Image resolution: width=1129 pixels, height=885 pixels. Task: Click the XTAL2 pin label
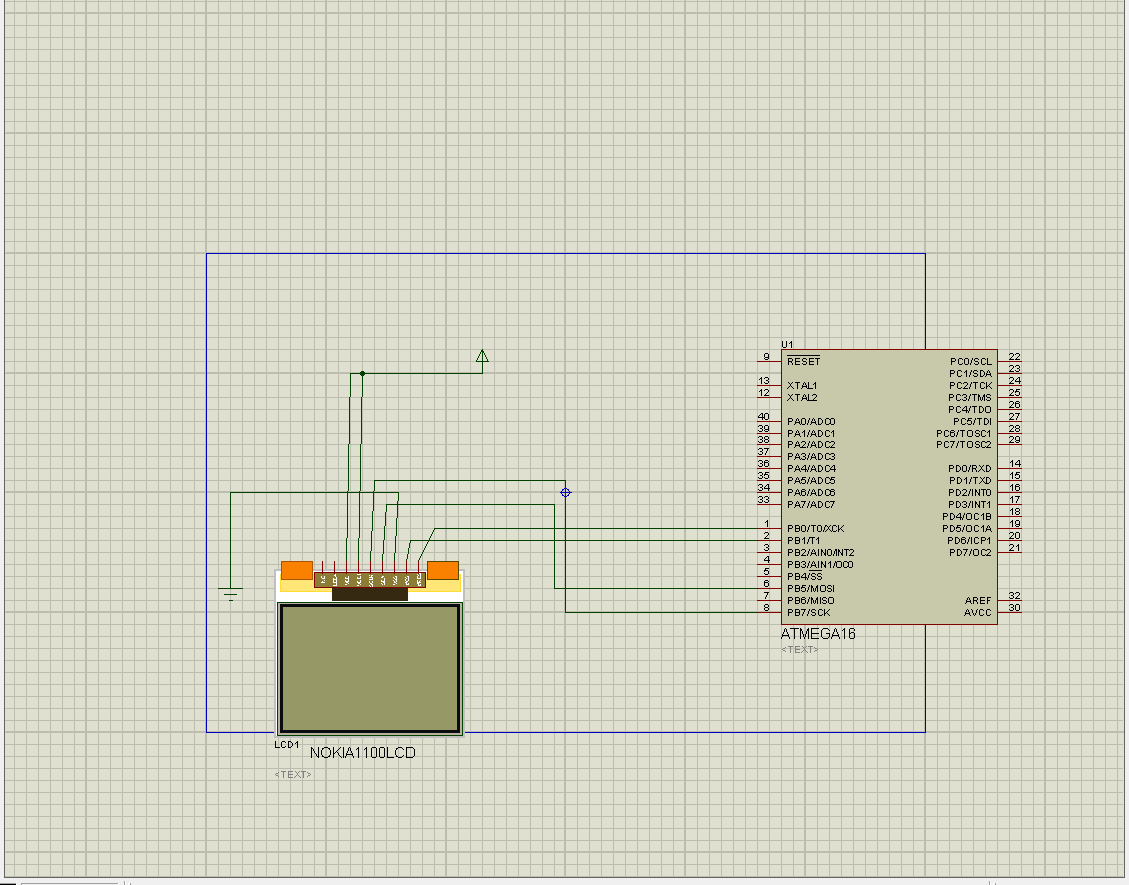[802, 397]
